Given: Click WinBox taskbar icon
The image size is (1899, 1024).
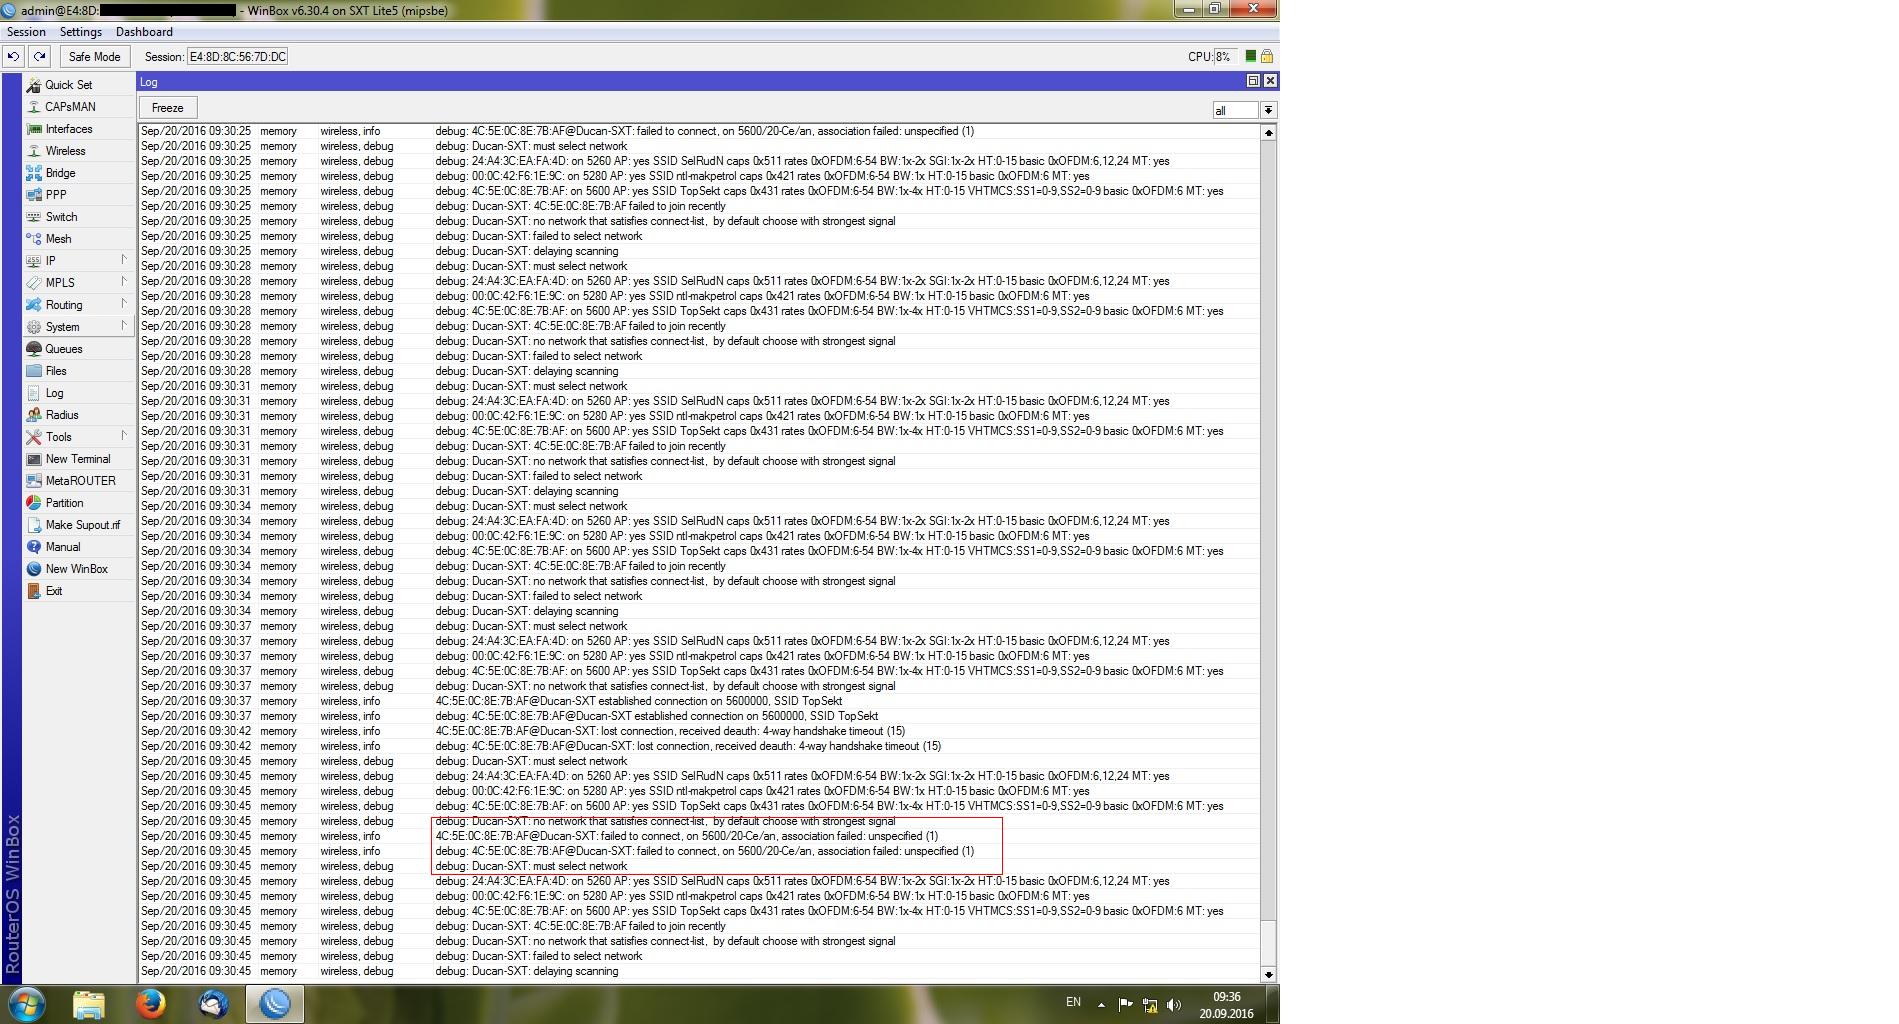Looking at the screenshot, I should coord(275,1004).
